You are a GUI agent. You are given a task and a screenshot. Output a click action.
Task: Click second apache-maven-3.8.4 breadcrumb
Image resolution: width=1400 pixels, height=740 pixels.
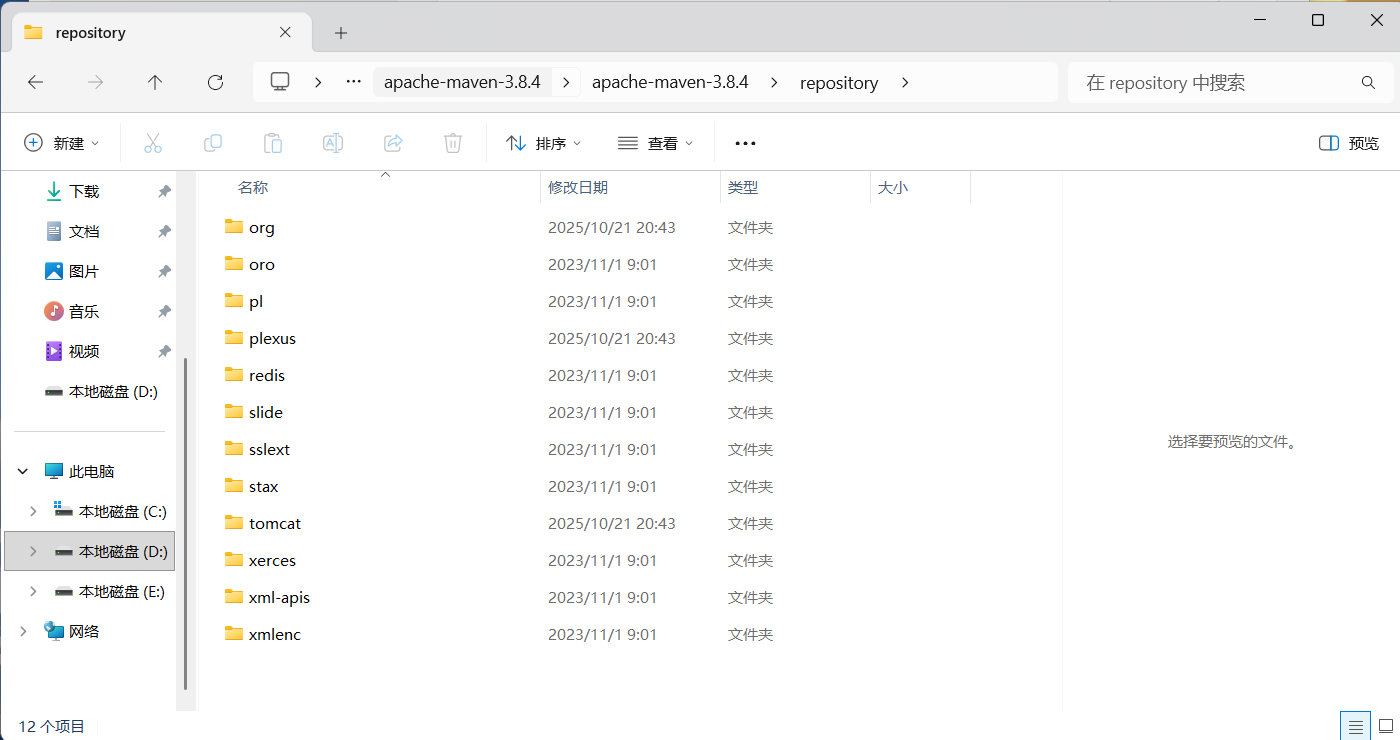(x=670, y=82)
